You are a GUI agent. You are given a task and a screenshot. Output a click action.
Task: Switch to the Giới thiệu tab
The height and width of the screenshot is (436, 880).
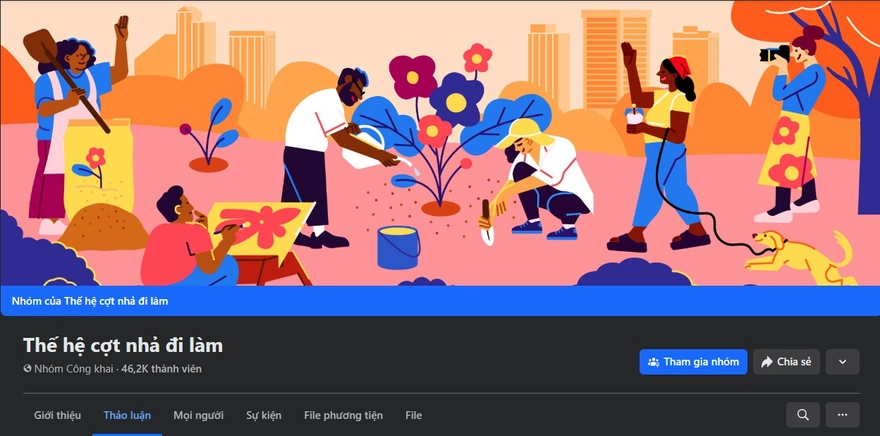coord(57,415)
